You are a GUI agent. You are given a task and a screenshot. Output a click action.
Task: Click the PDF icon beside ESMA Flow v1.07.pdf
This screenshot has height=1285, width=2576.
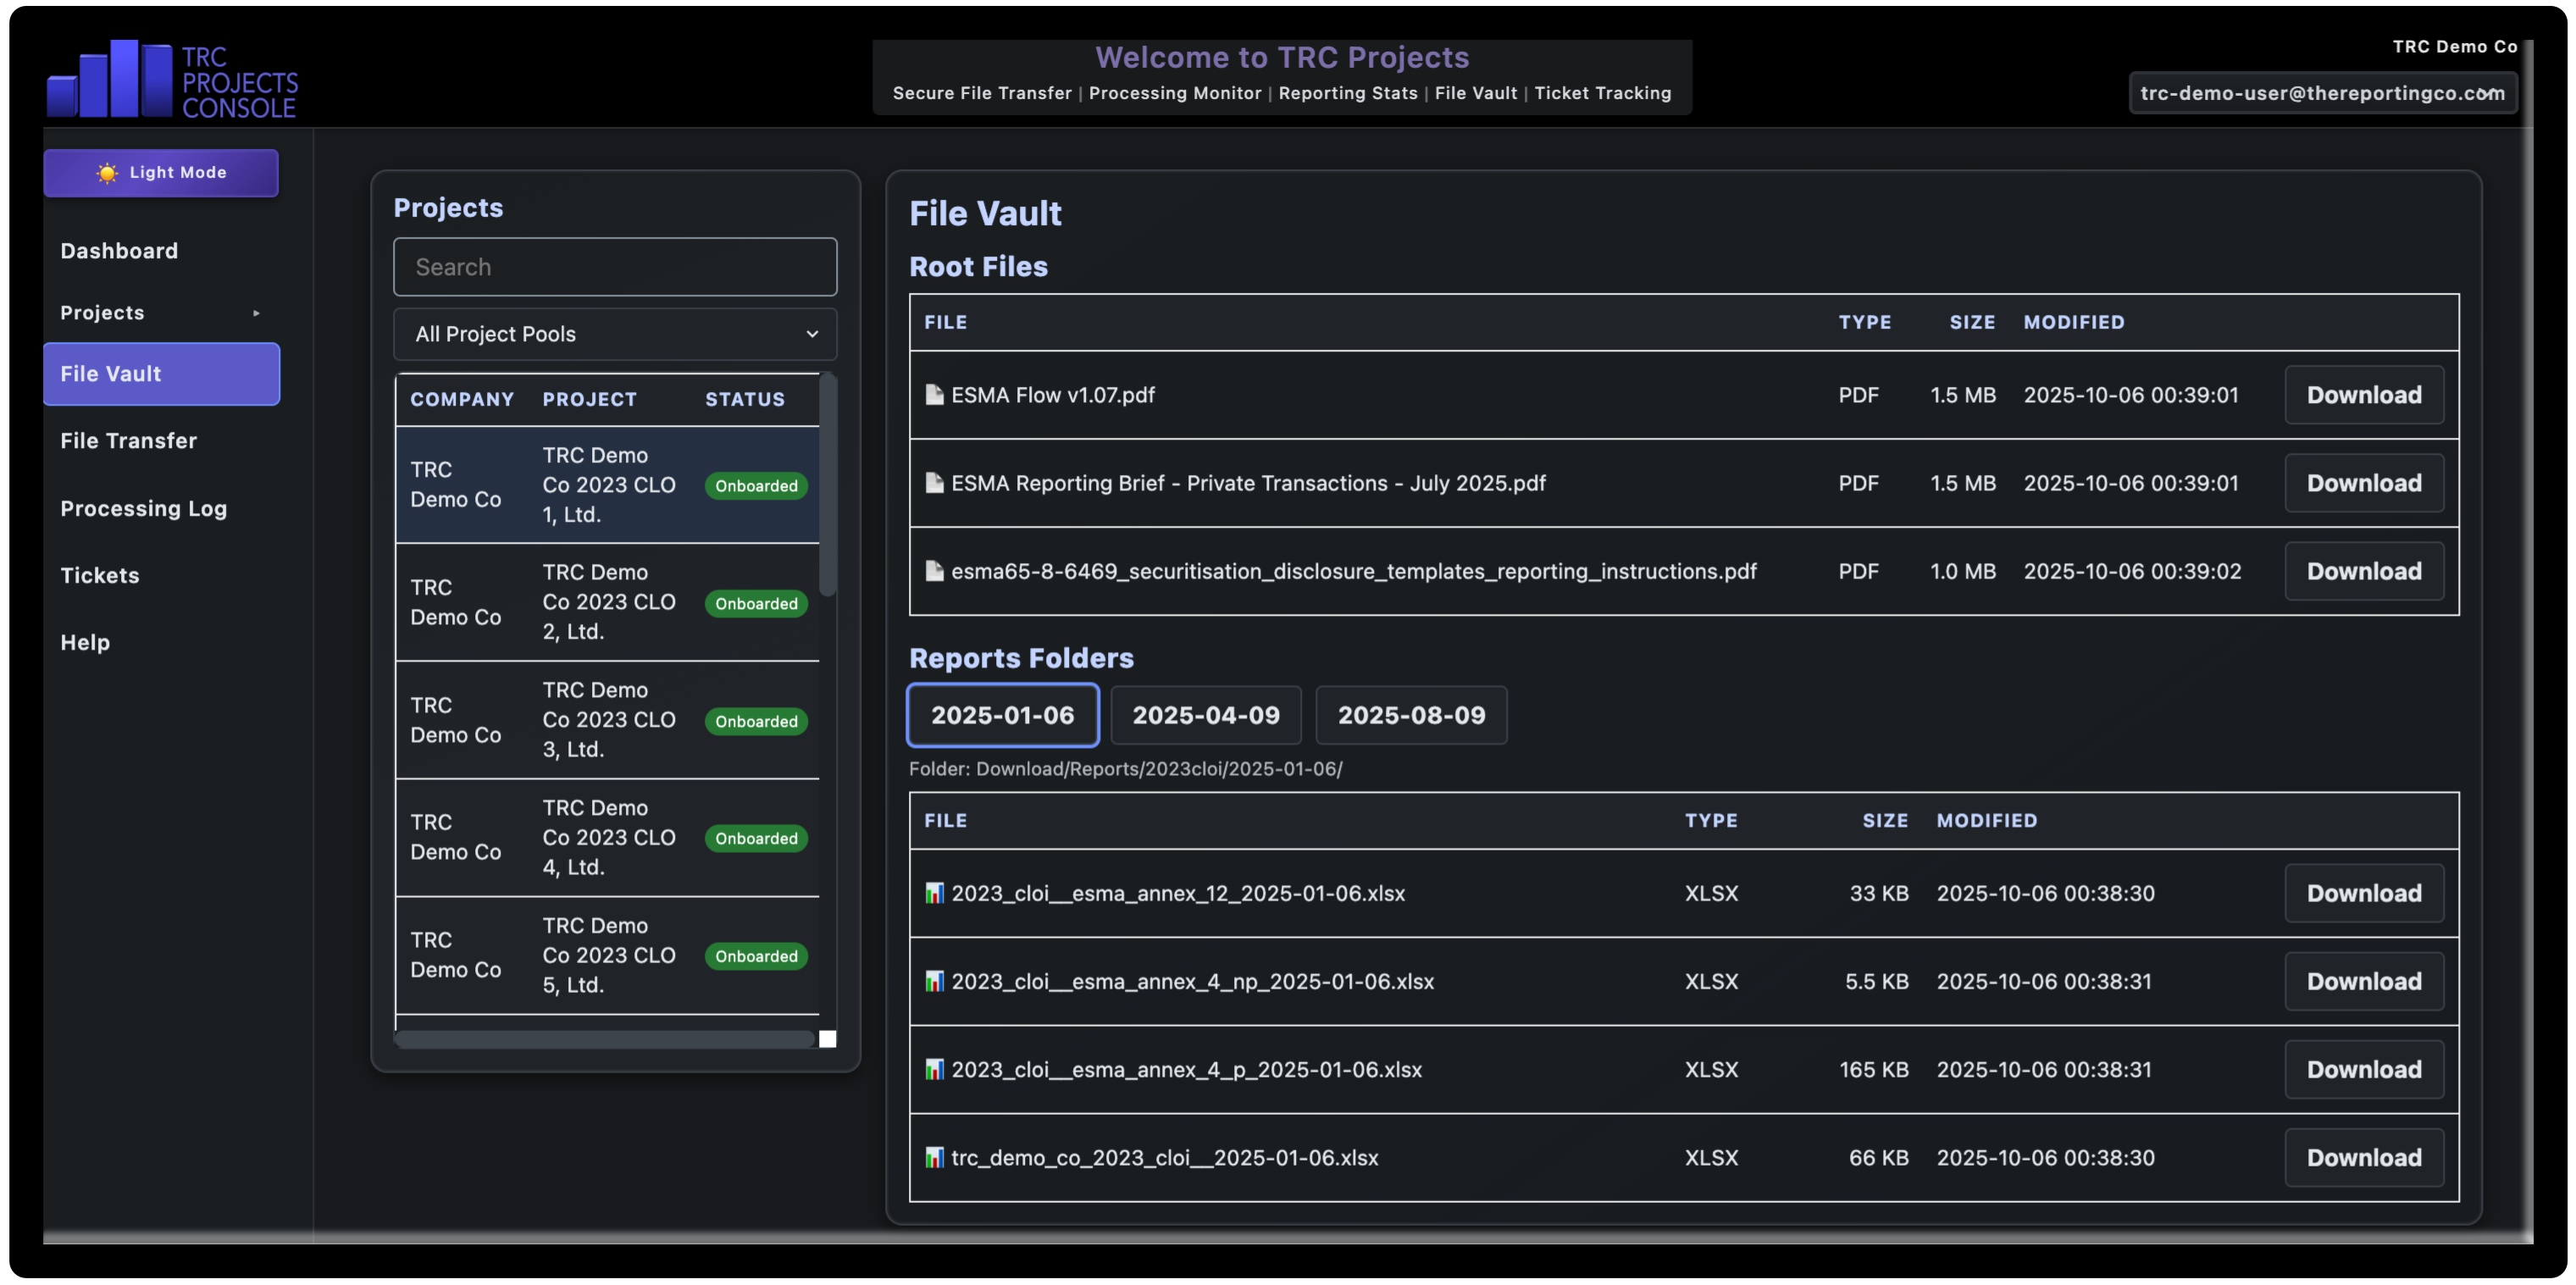934,394
